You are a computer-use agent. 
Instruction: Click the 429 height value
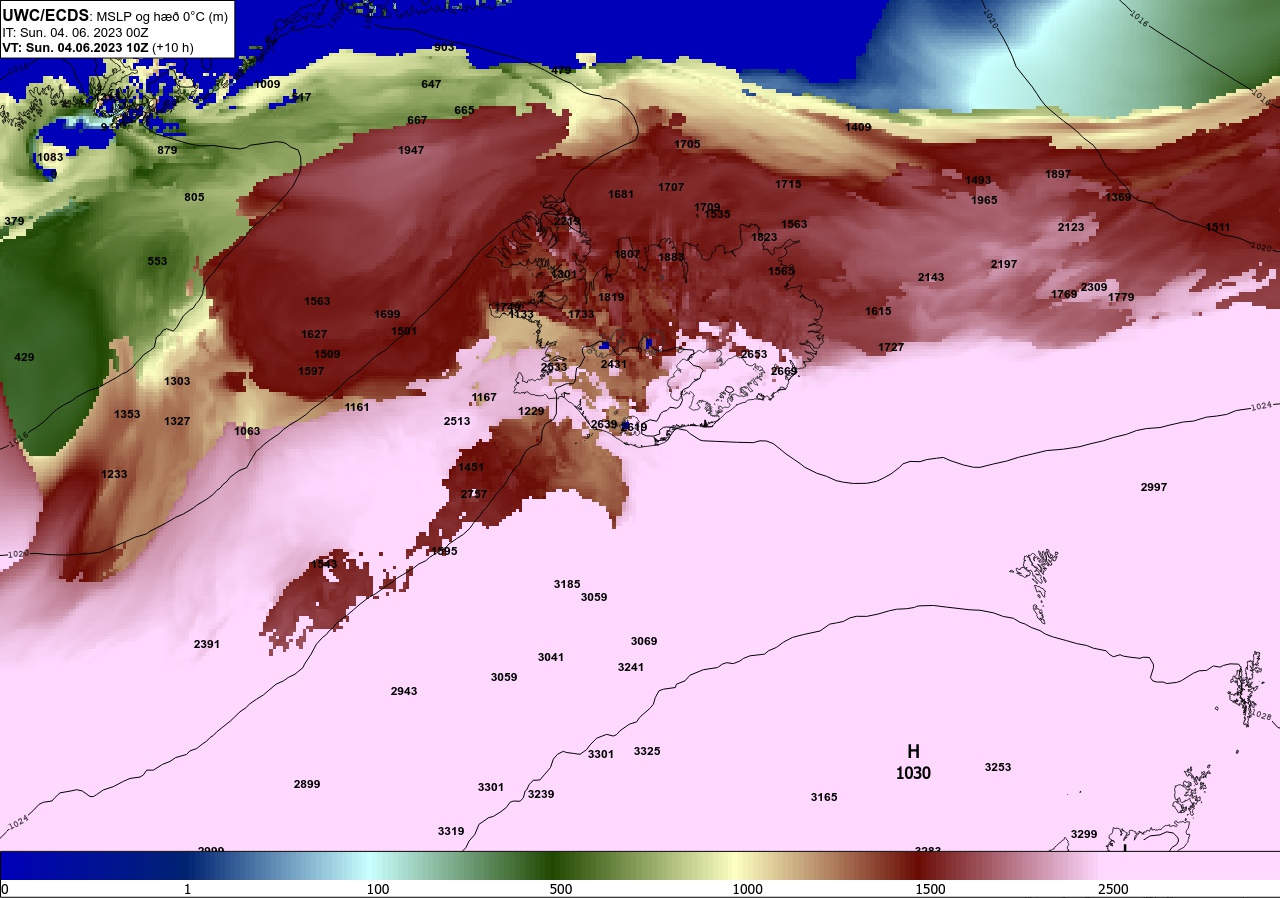(x=24, y=357)
